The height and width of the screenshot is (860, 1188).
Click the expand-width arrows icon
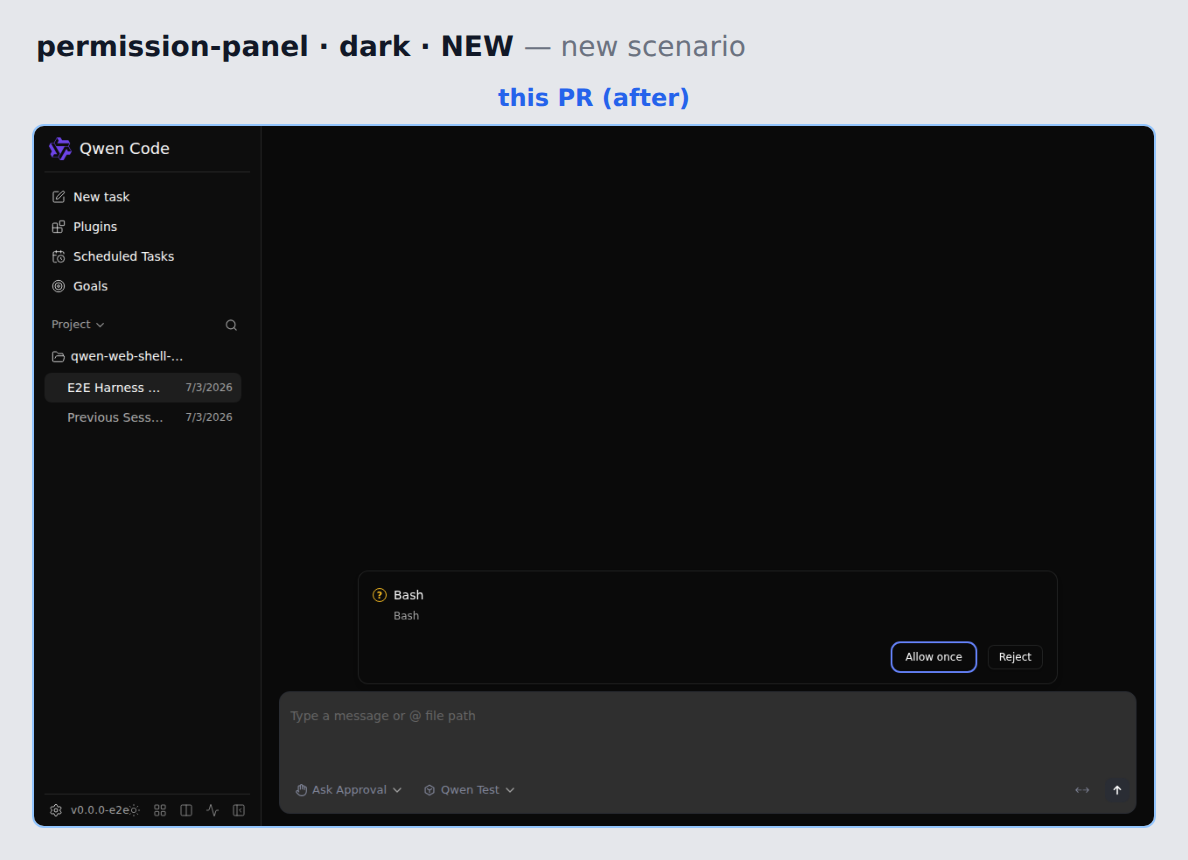[x=1082, y=790]
